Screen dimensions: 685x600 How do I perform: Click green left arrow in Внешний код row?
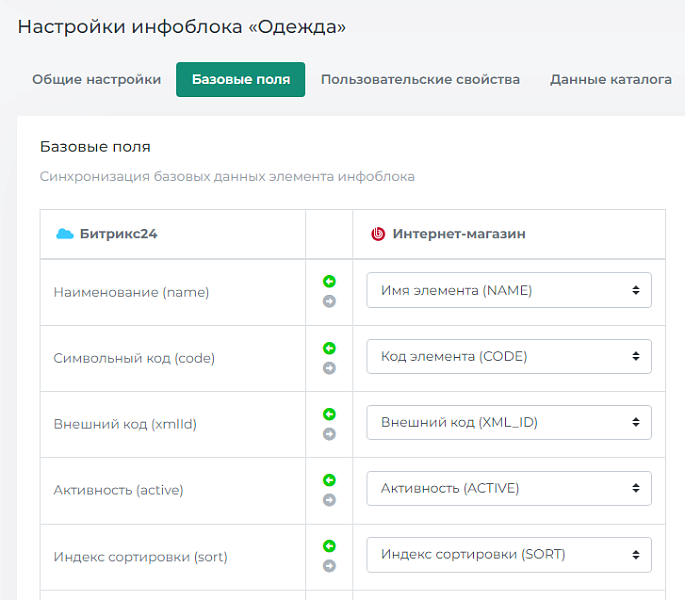point(329,414)
